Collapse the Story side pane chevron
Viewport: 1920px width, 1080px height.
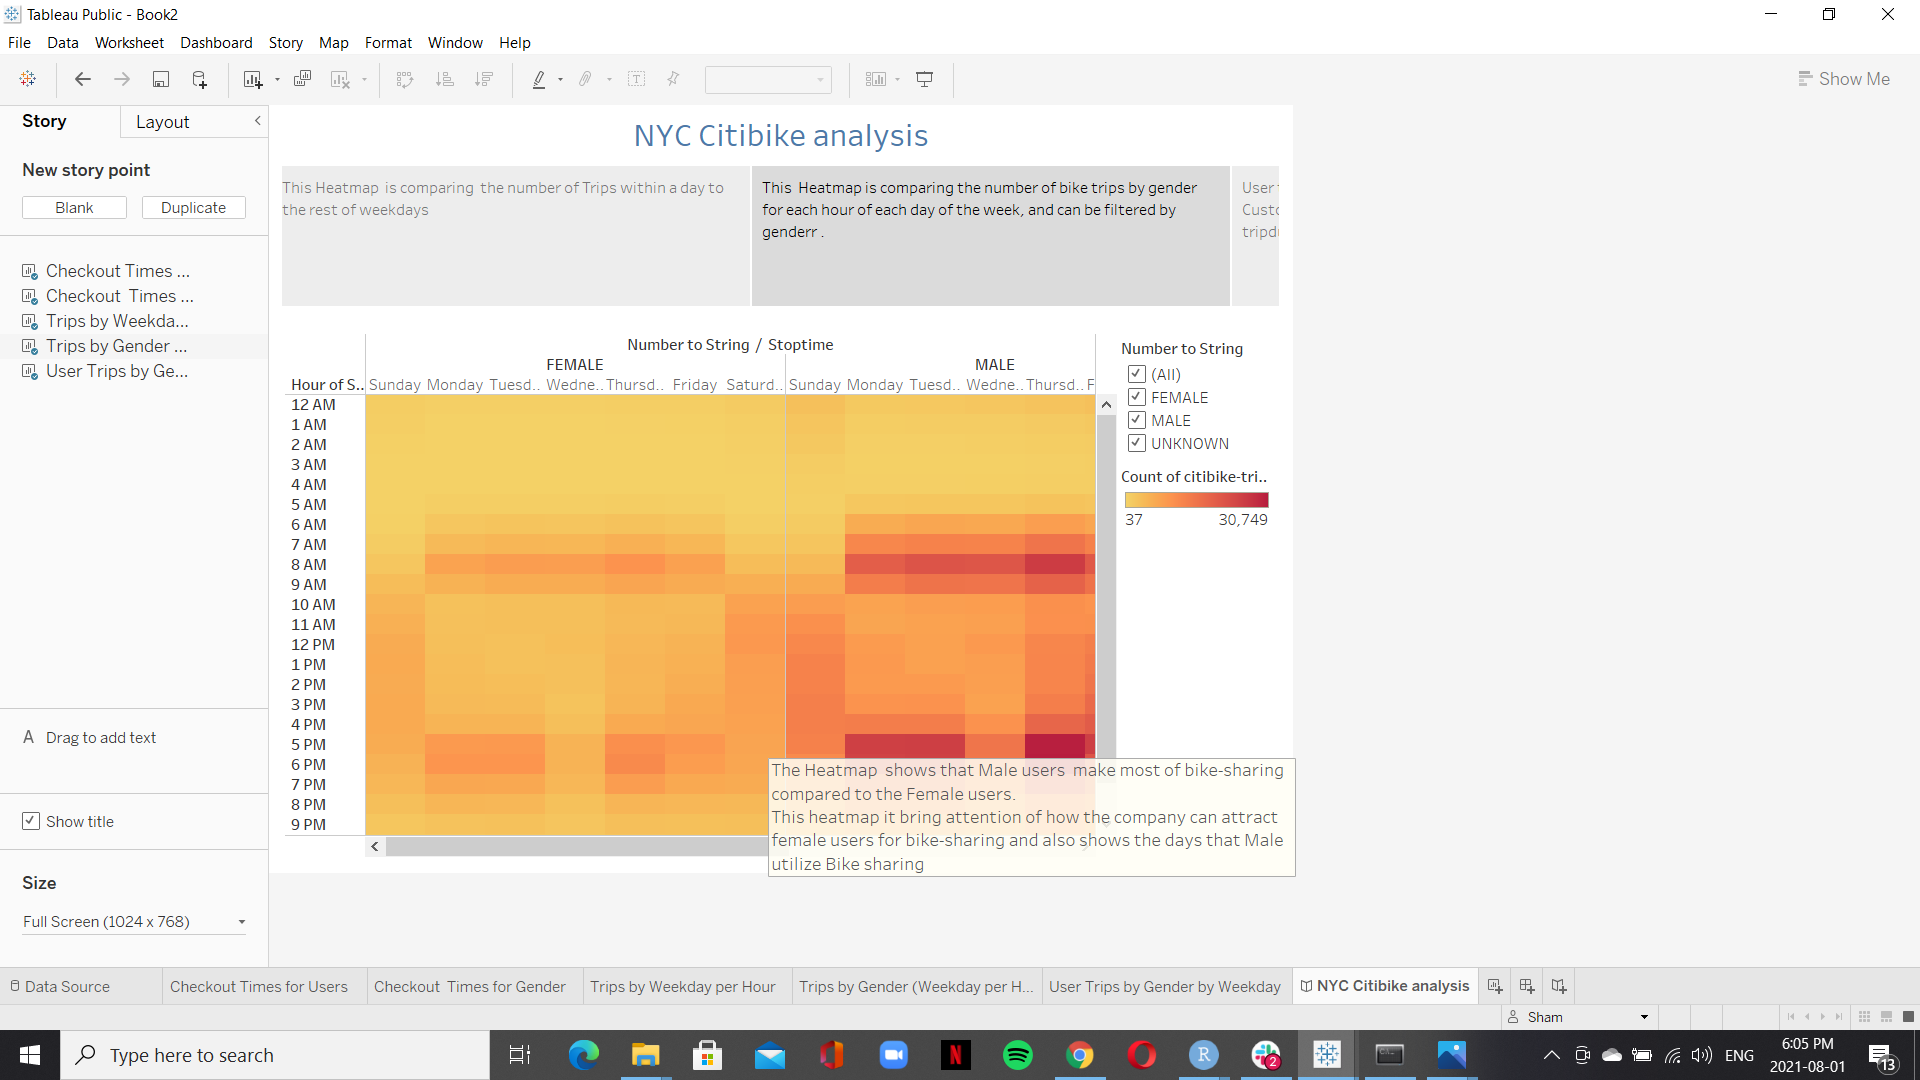(x=257, y=121)
